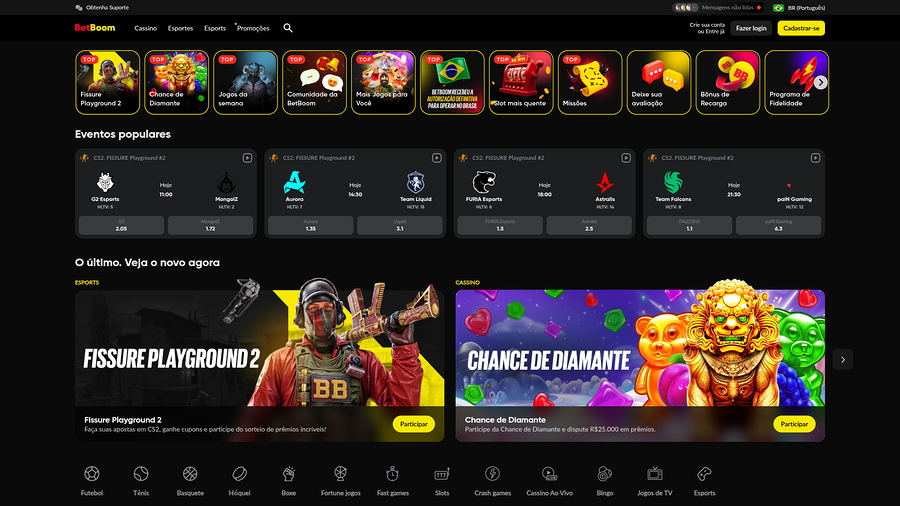Watch stream for FURIA vs Astralis
The image size is (900, 506).
(x=626, y=158)
